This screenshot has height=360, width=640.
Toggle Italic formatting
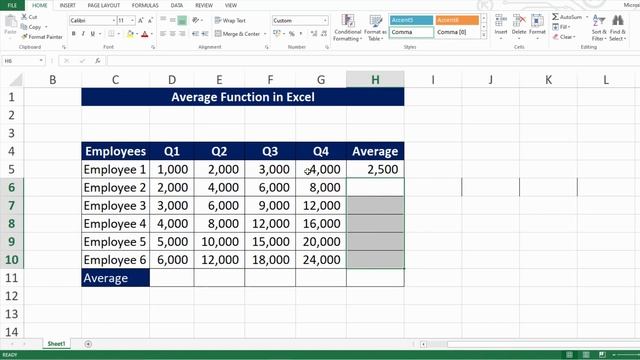pyautogui.click(x=83, y=34)
